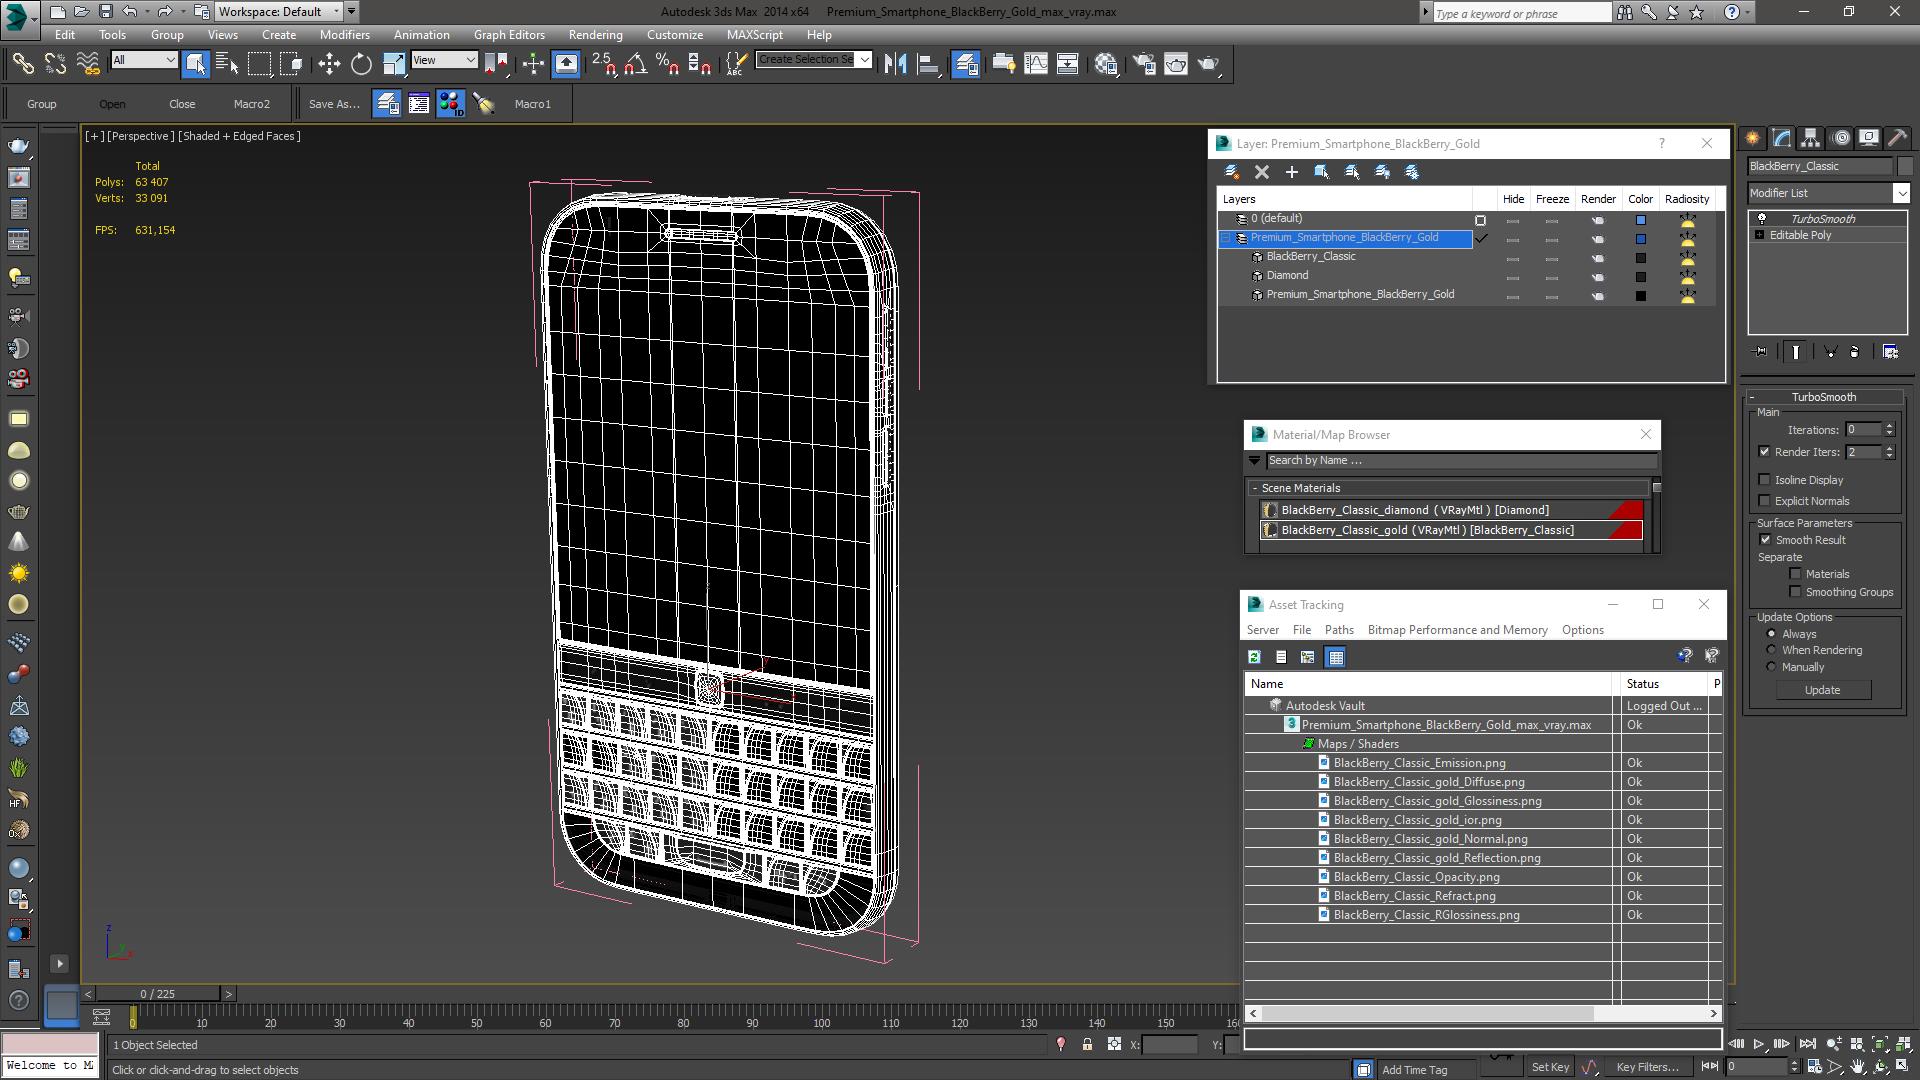Viewport: 1920px width, 1080px height.
Task: Select the When Rendering update option
Action: coord(1771,650)
